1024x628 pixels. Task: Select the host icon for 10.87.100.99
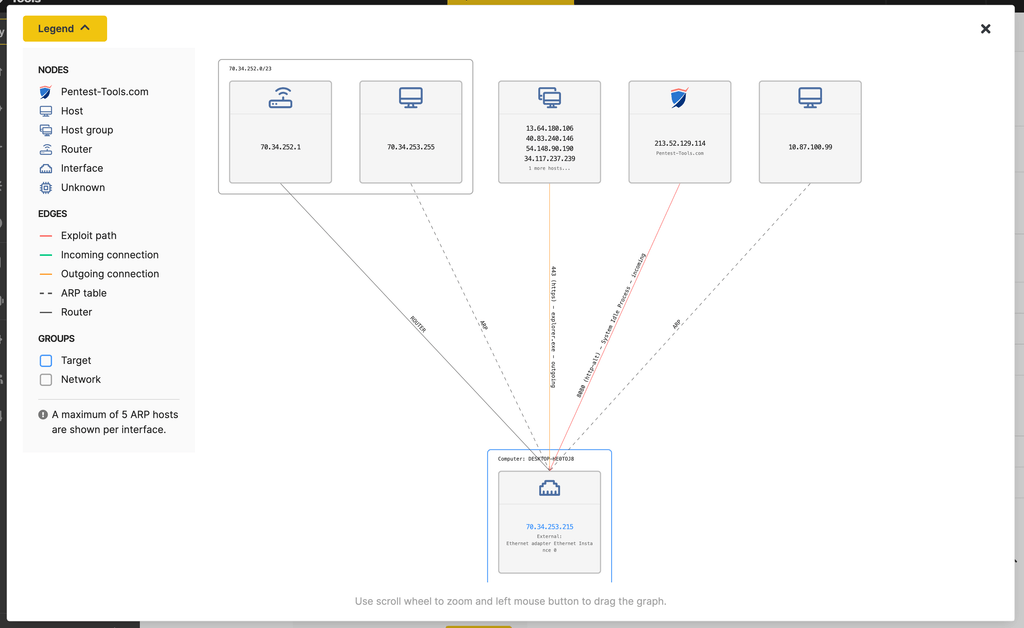click(x=810, y=96)
